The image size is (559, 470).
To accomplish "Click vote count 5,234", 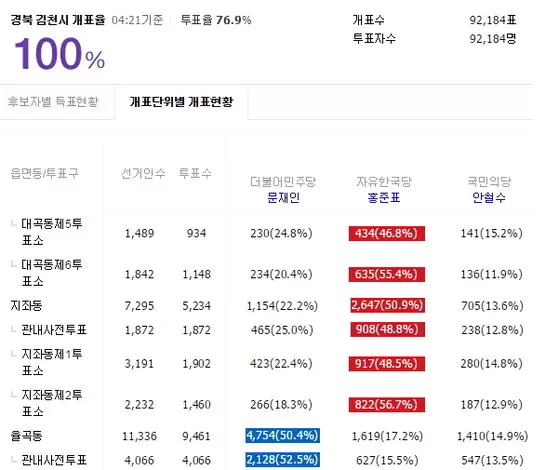I will (196, 306).
